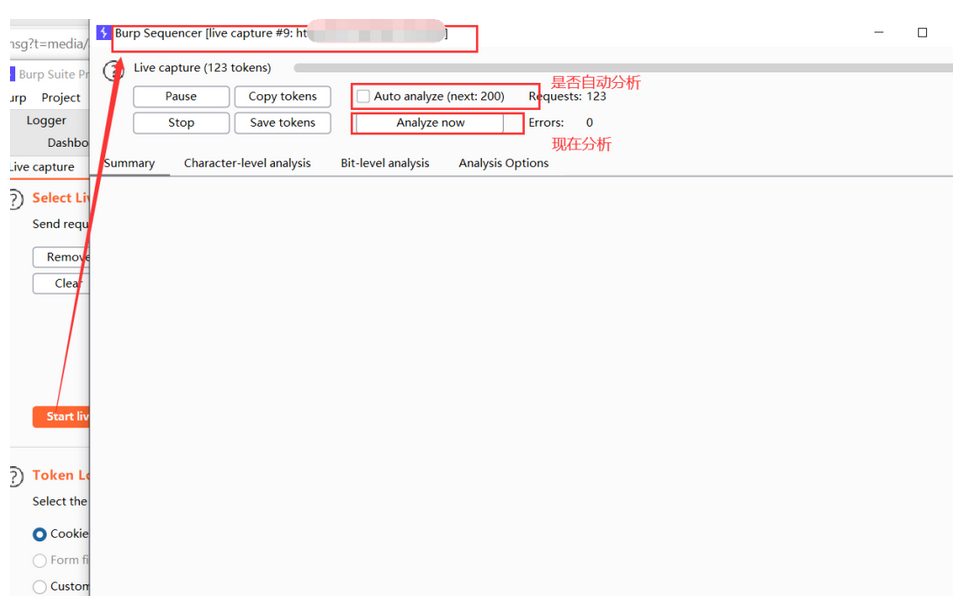Select the Custom location radio button

point(40,586)
